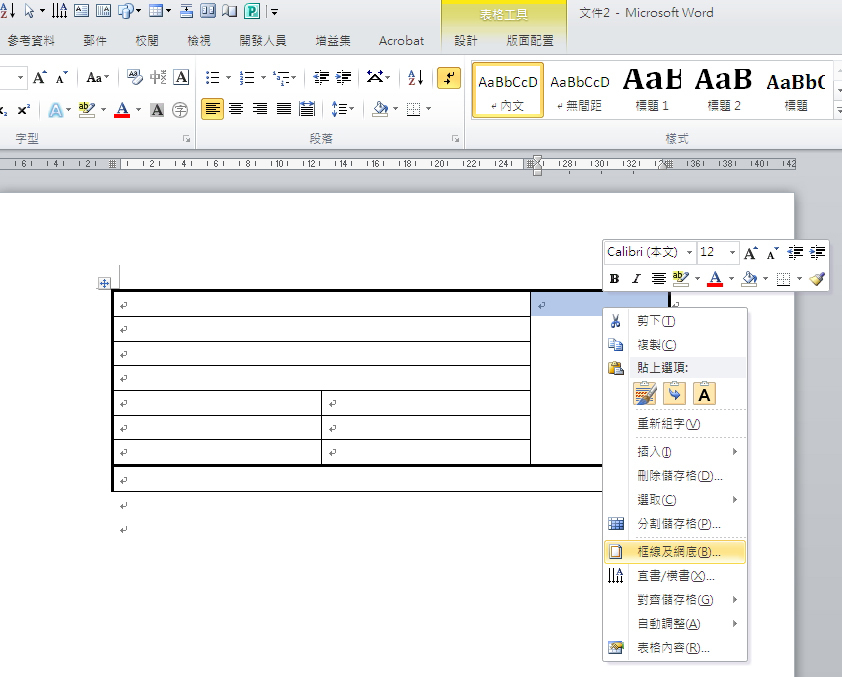Viewport: 842px width, 677px height.
Task: Click the bullet list icon in the ribbon
Action: tap(212, 78)
